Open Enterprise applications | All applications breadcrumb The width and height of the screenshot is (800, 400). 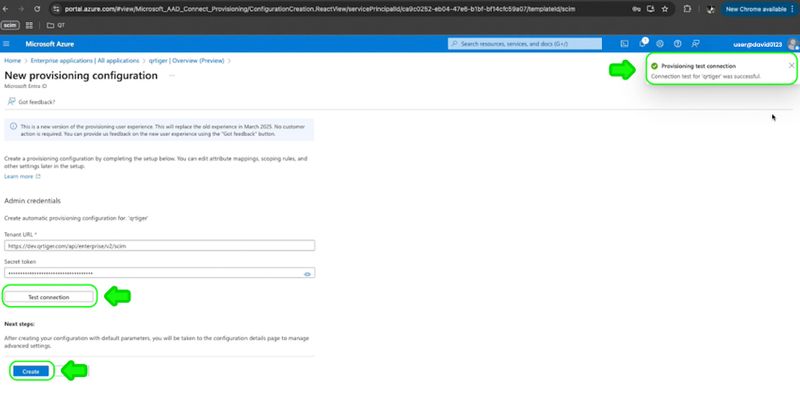pyautogui.click(x=85, y=61)
